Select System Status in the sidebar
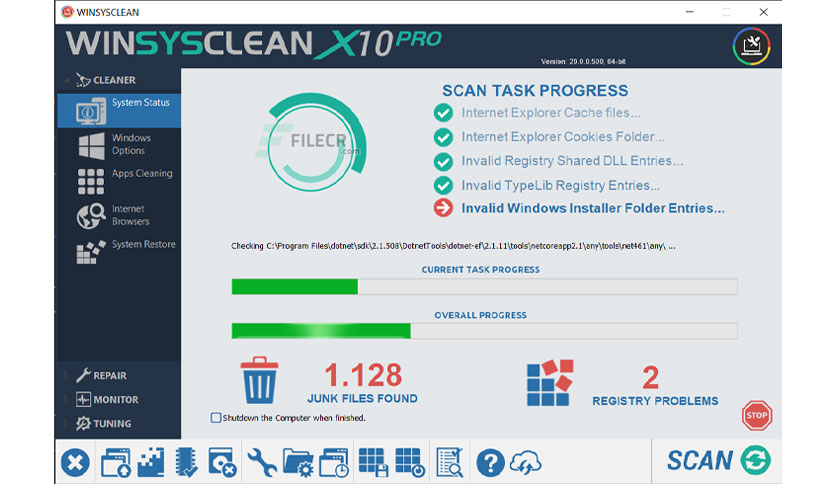The image size is (836, 484). pyautogui.click(x=119, y=110)
